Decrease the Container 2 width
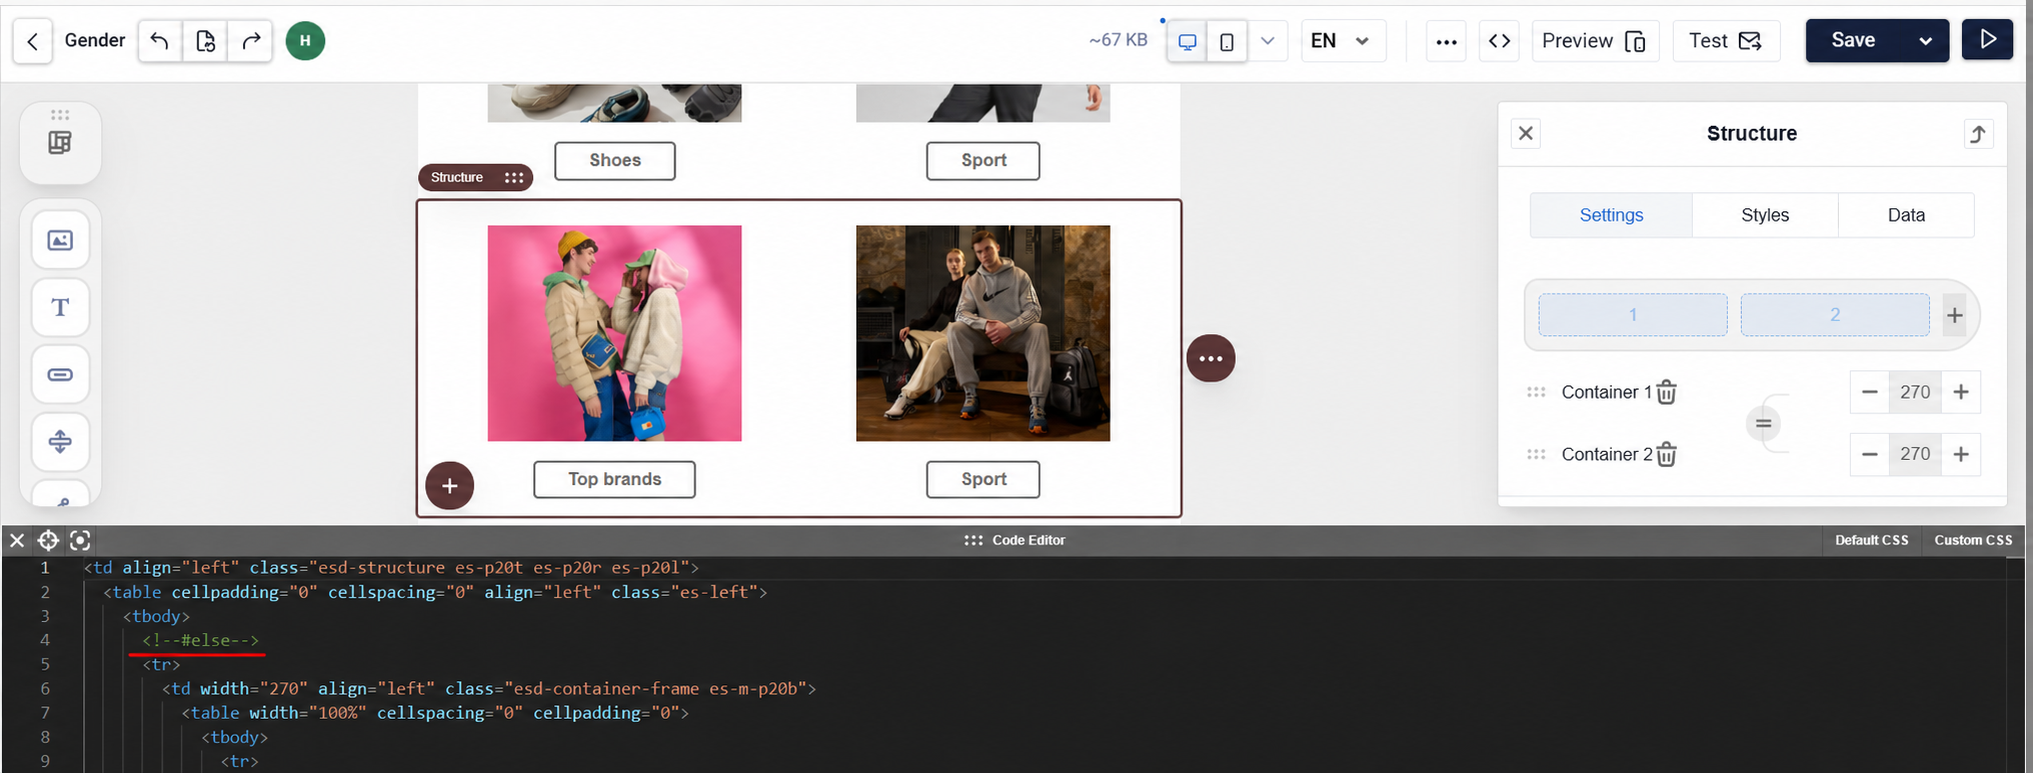2033x773 pixels. pyautogui.click(x=1870, y=454)
